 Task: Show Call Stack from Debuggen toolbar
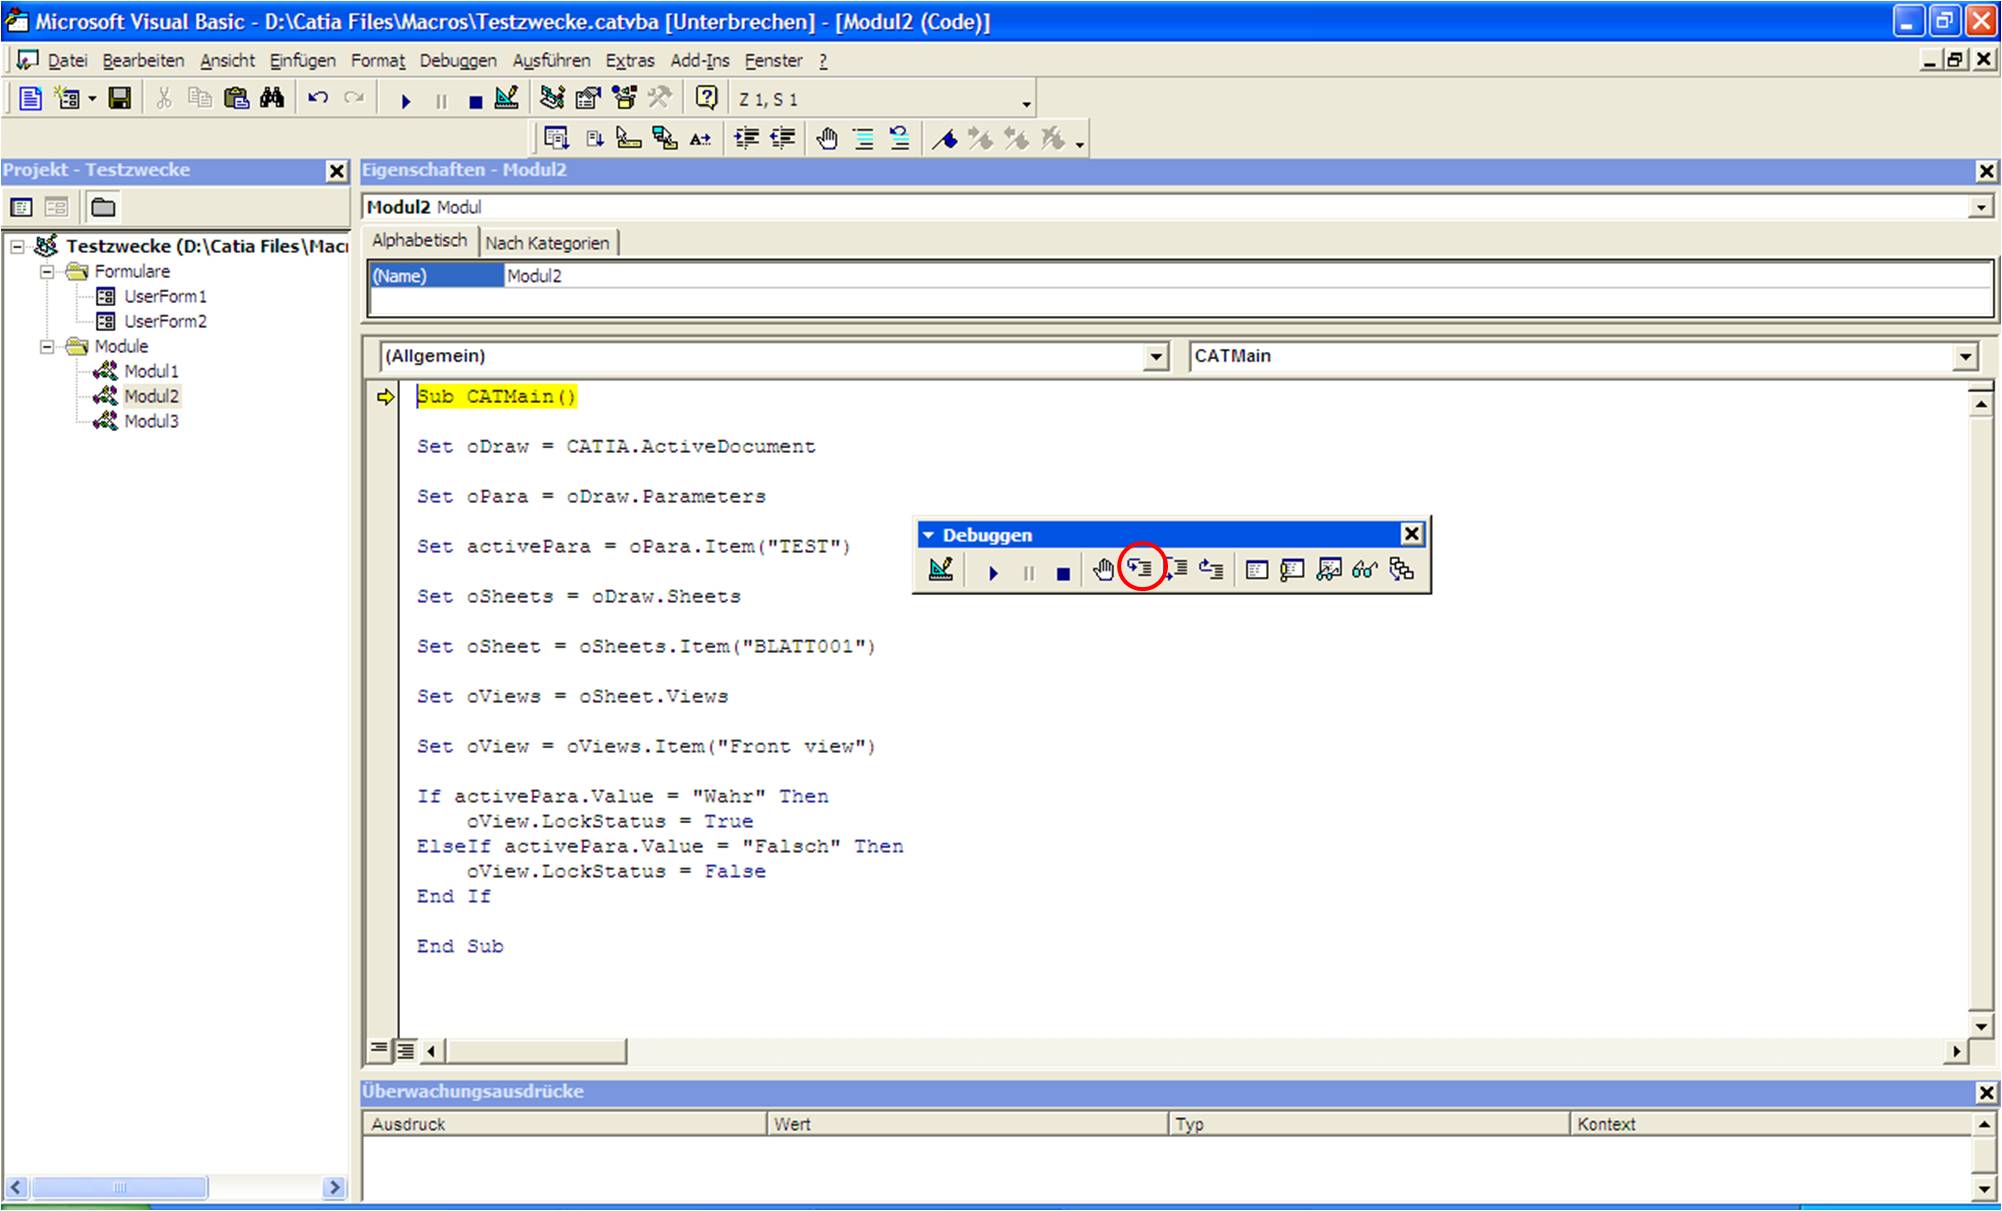1401,570
